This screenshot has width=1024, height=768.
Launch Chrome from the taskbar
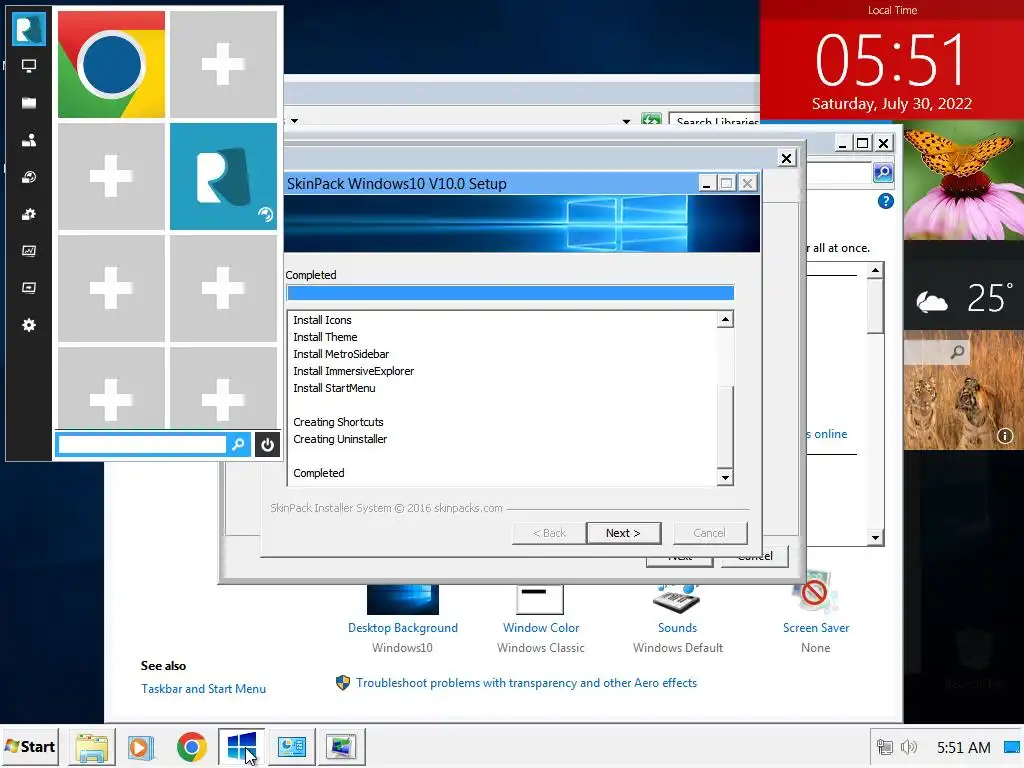[x=191, y=746]
